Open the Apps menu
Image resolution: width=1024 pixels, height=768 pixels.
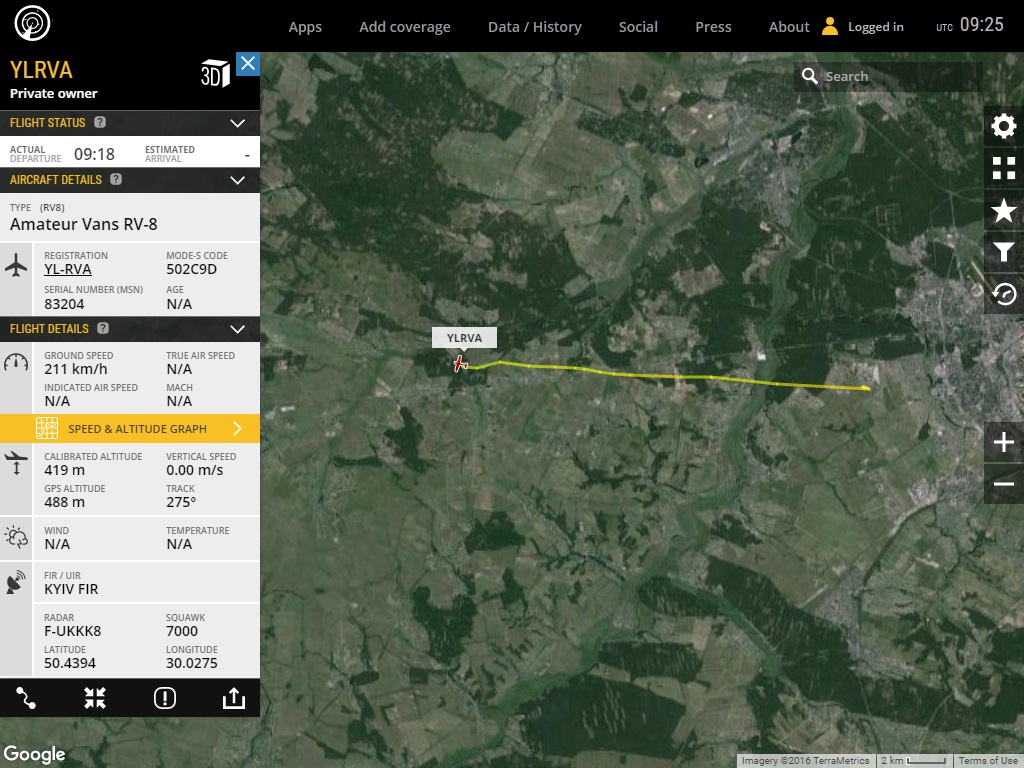click(305, 27)
